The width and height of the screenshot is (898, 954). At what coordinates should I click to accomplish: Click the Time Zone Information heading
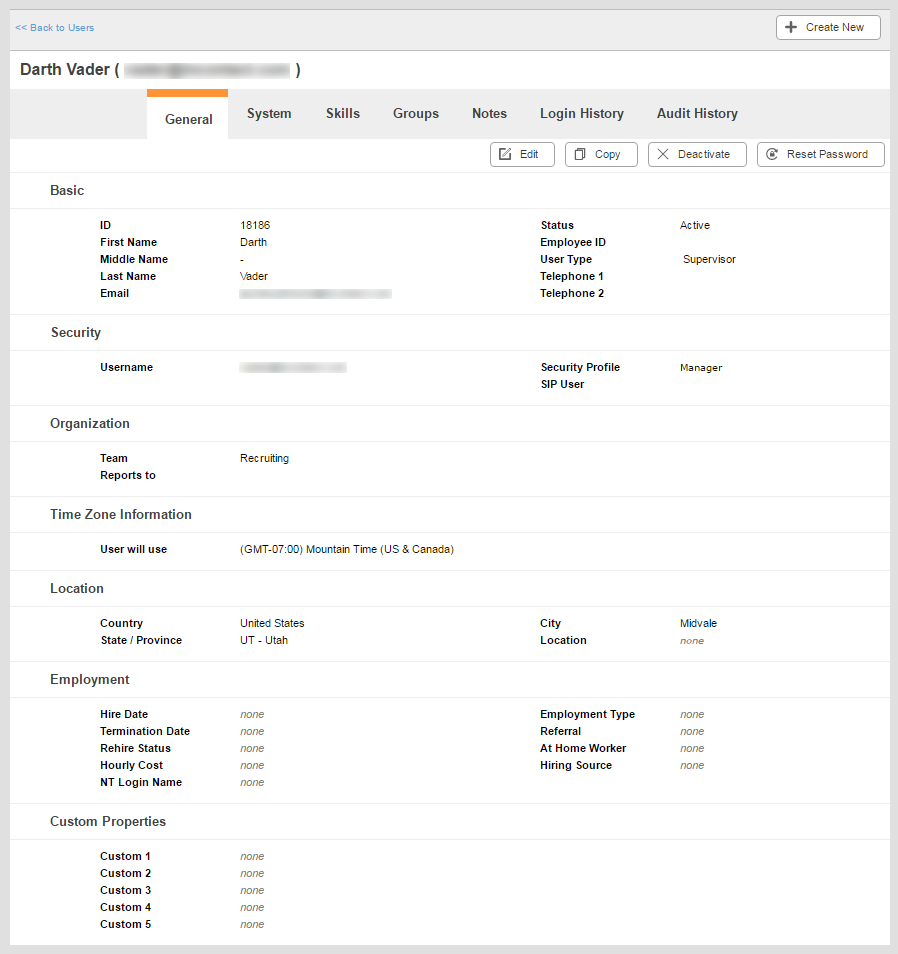point(121,515)
